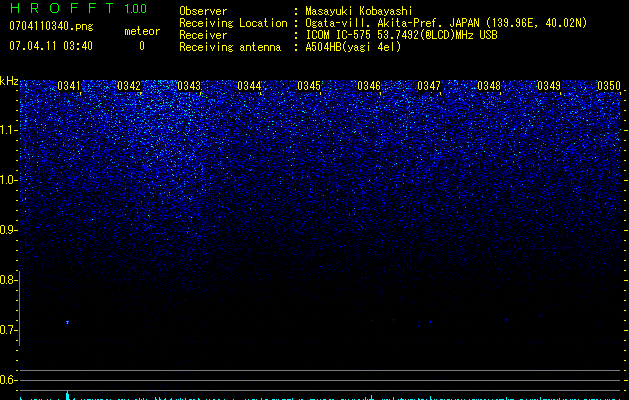The width and height of the screenshot is (629, 400).
Task: Click the timestamp 07.04.11 03:40
Action: coord(51,46)
